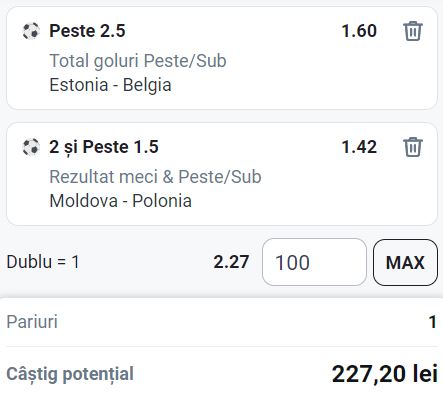The height and width of the screenshot is (395, 443).
Task: Focus the stake input showing 100
Action: [x=314, y=262]
